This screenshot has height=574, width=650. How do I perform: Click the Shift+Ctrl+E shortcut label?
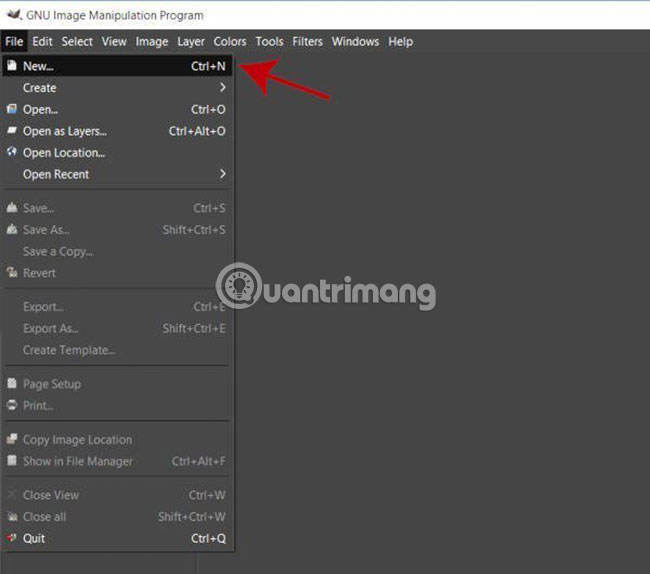click(x=194, y=328)
